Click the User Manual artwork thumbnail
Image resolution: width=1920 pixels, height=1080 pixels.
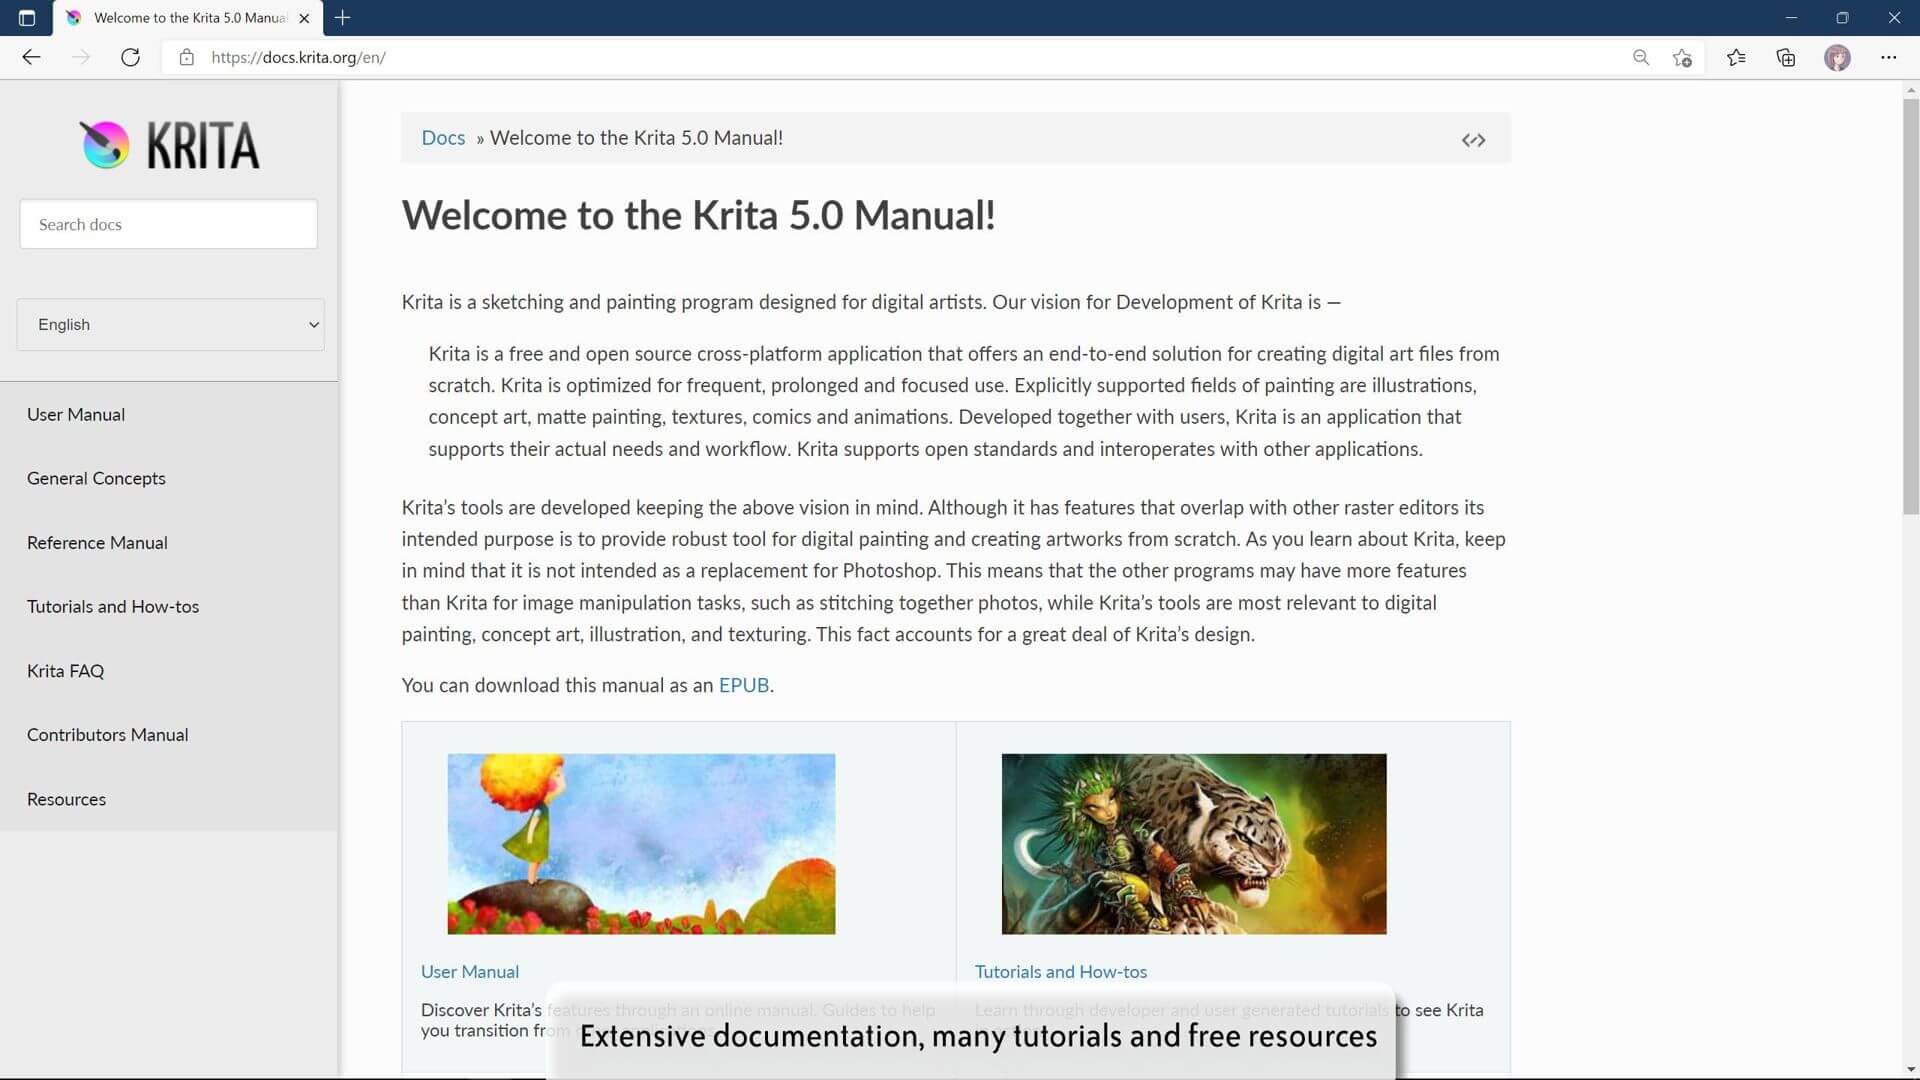click(641, 843)
